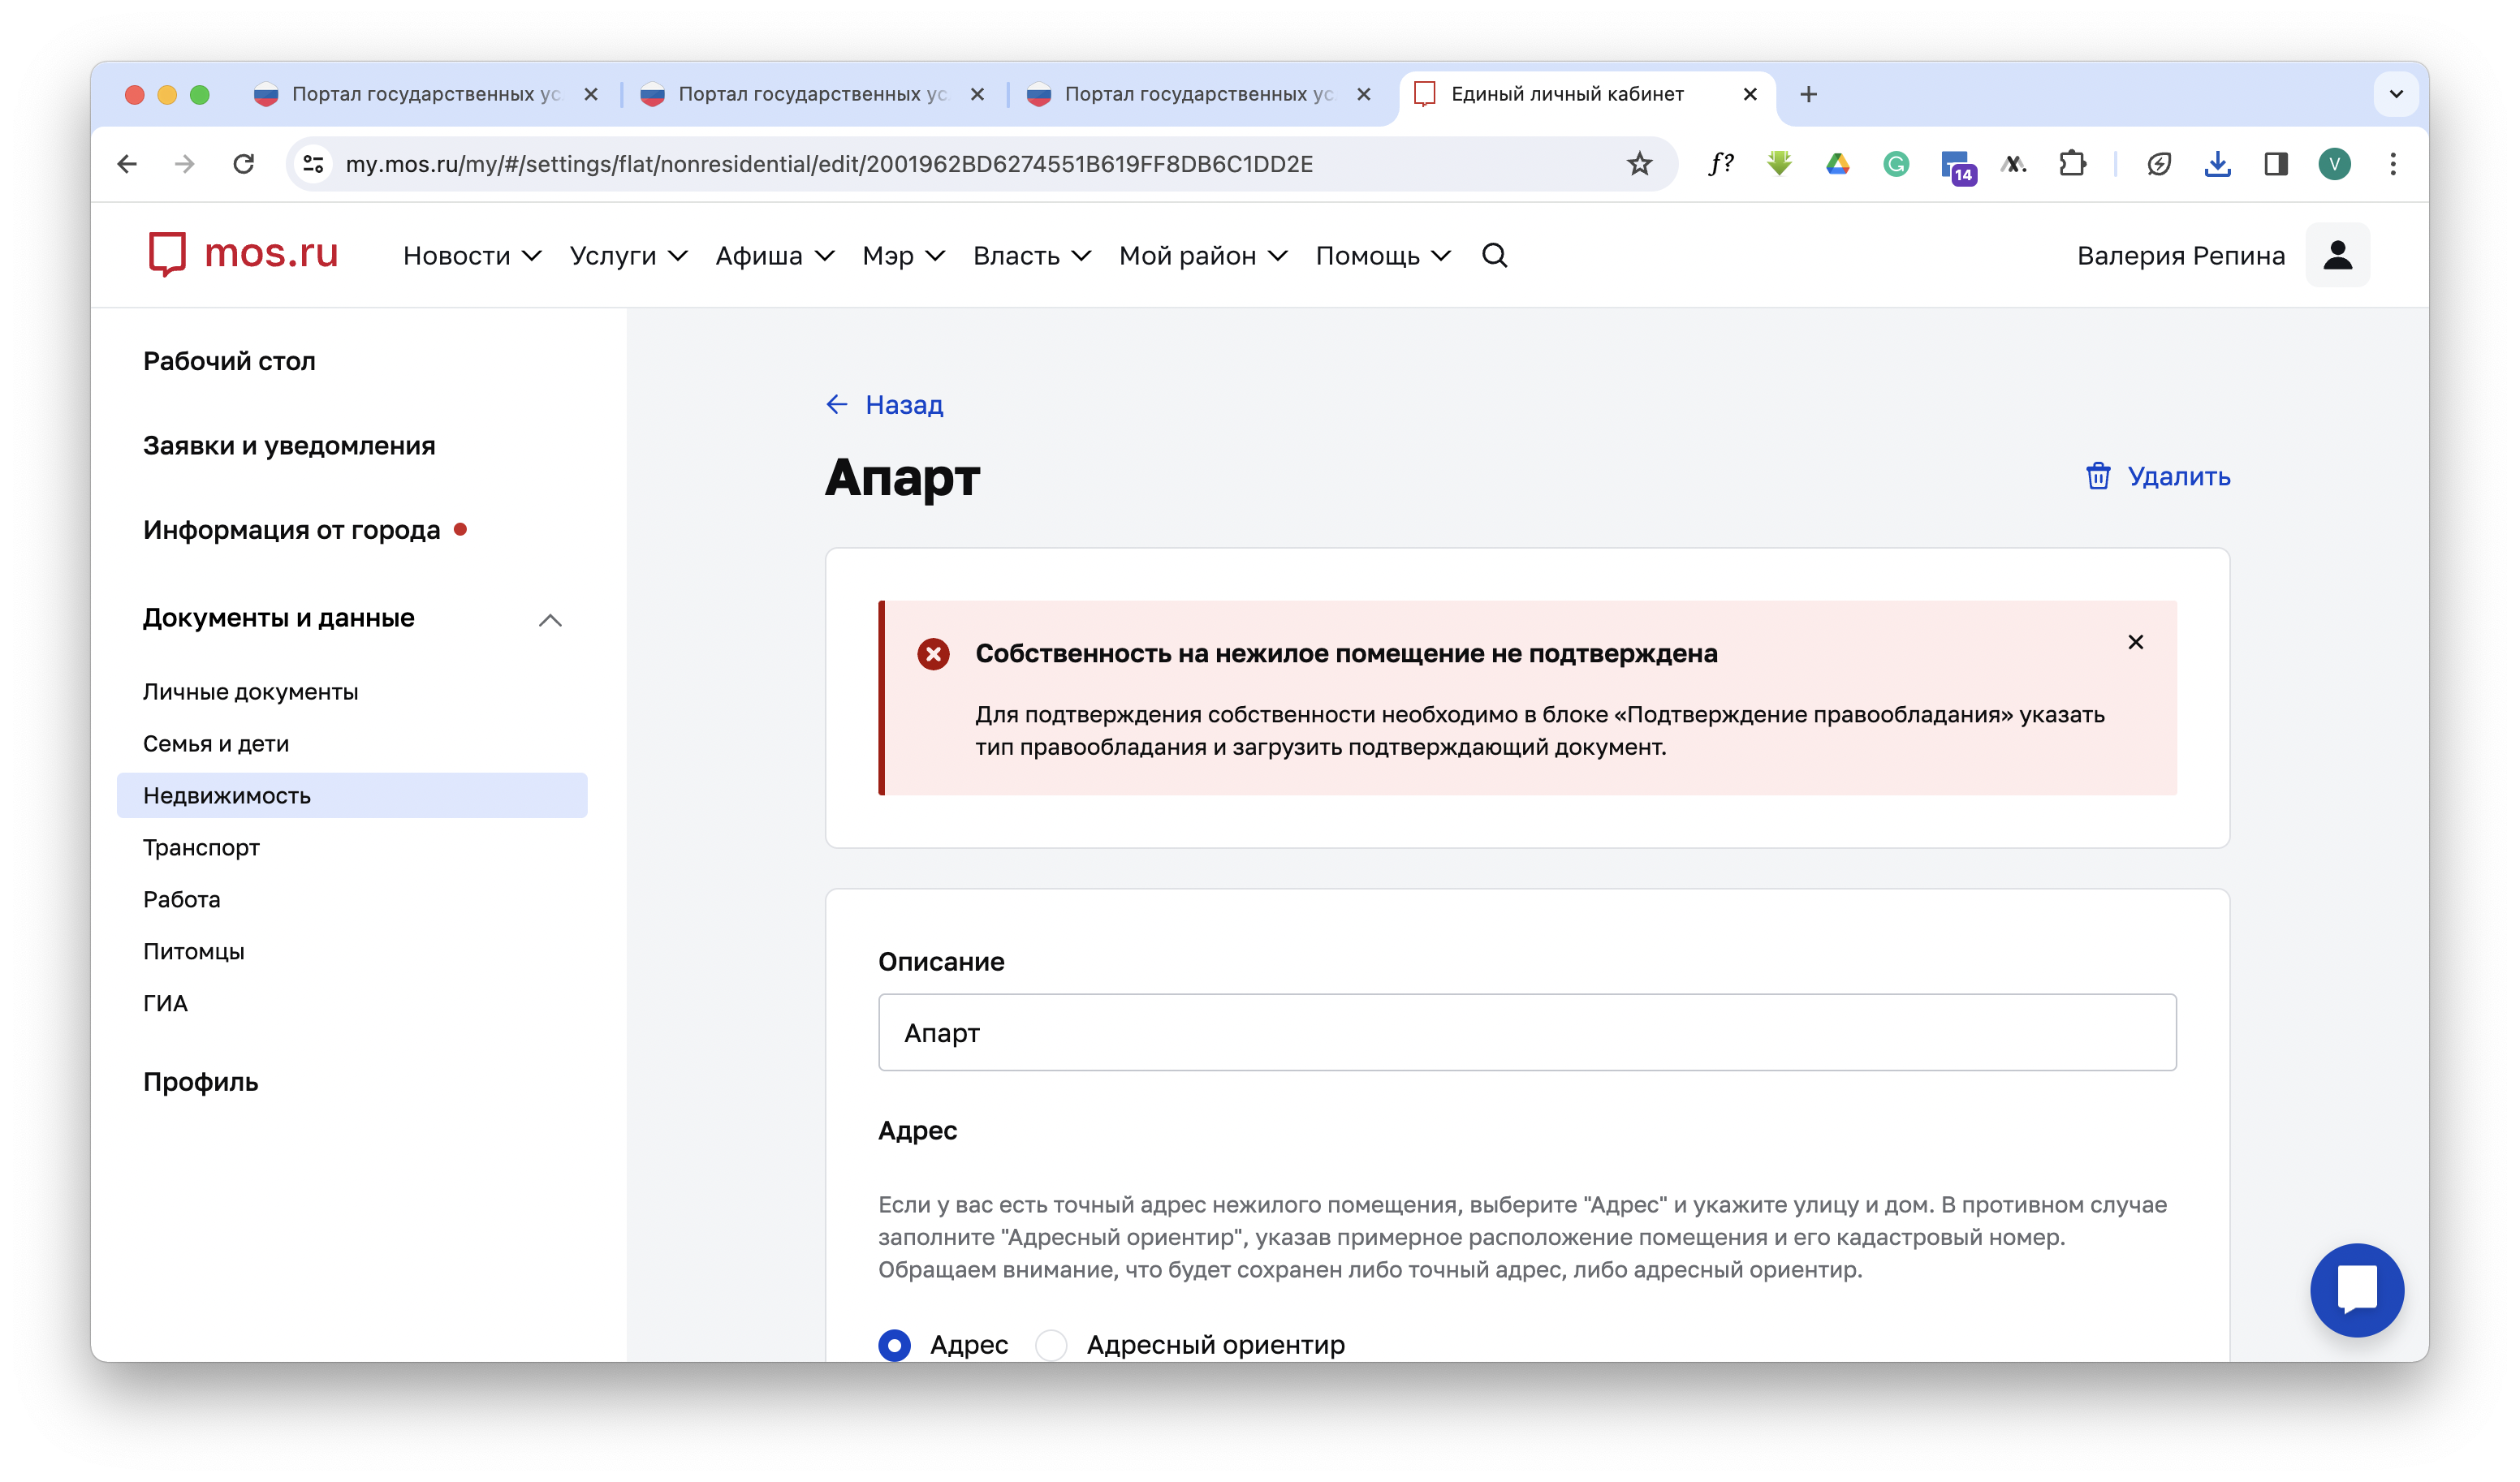The image size is (2520, 1482).
Task: Click the Описание input field
Action: 1527,1032
